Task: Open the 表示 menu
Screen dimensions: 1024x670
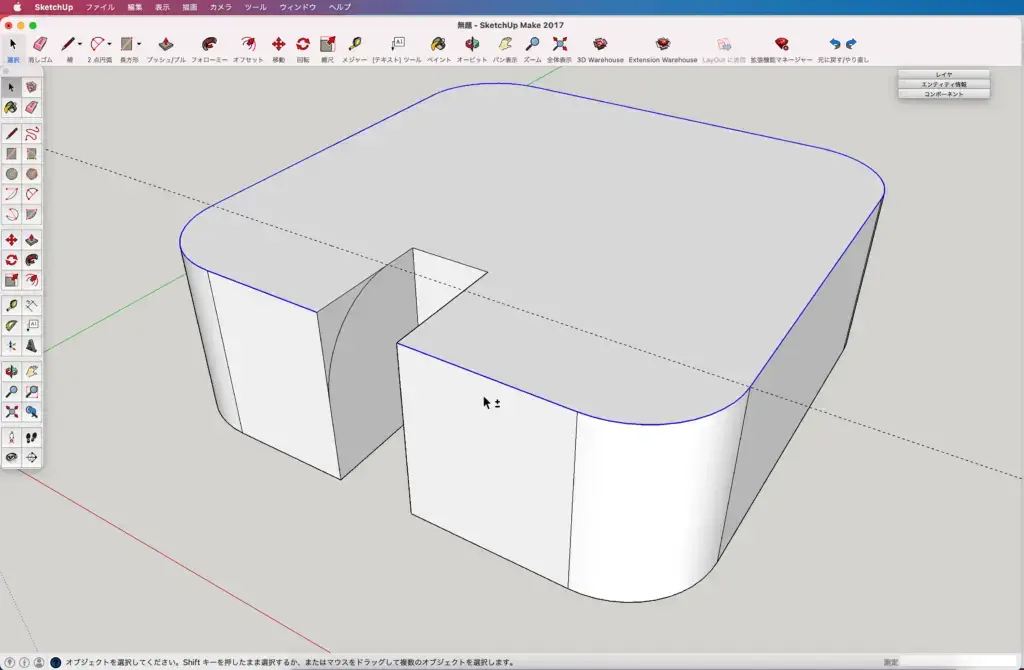Action: (x=162, y=7)
